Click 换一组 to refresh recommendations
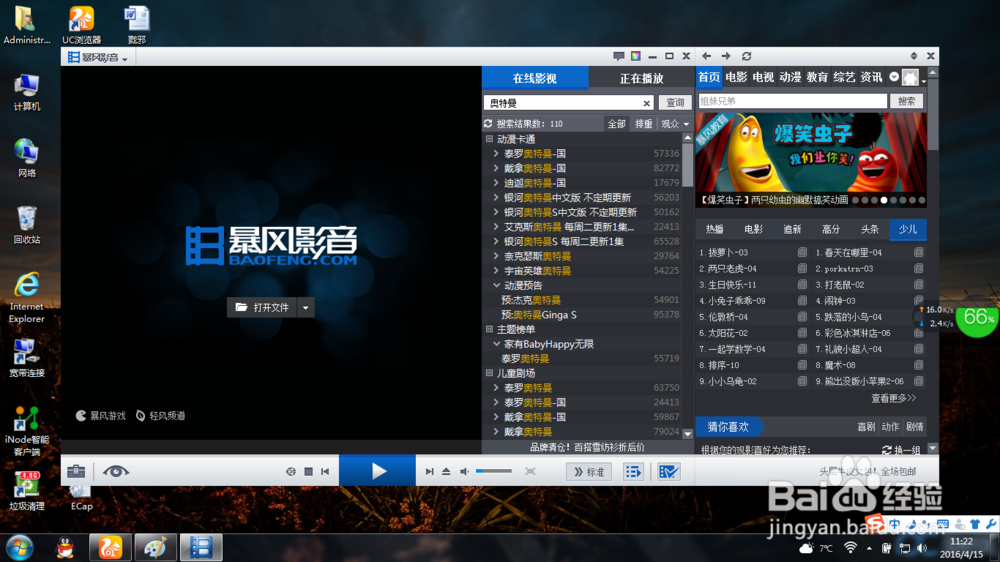The width and height of the screenshot is (1000, 562). coord(901,450)
